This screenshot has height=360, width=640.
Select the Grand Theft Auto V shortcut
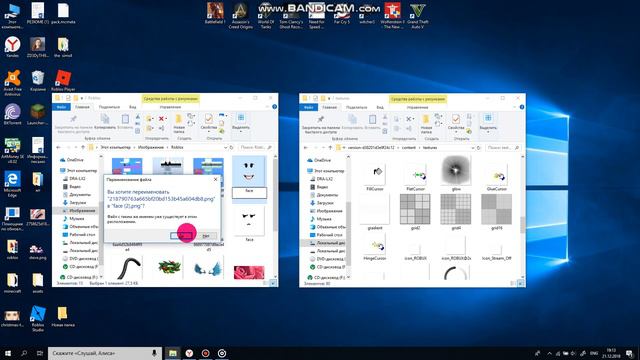(418, 16)
